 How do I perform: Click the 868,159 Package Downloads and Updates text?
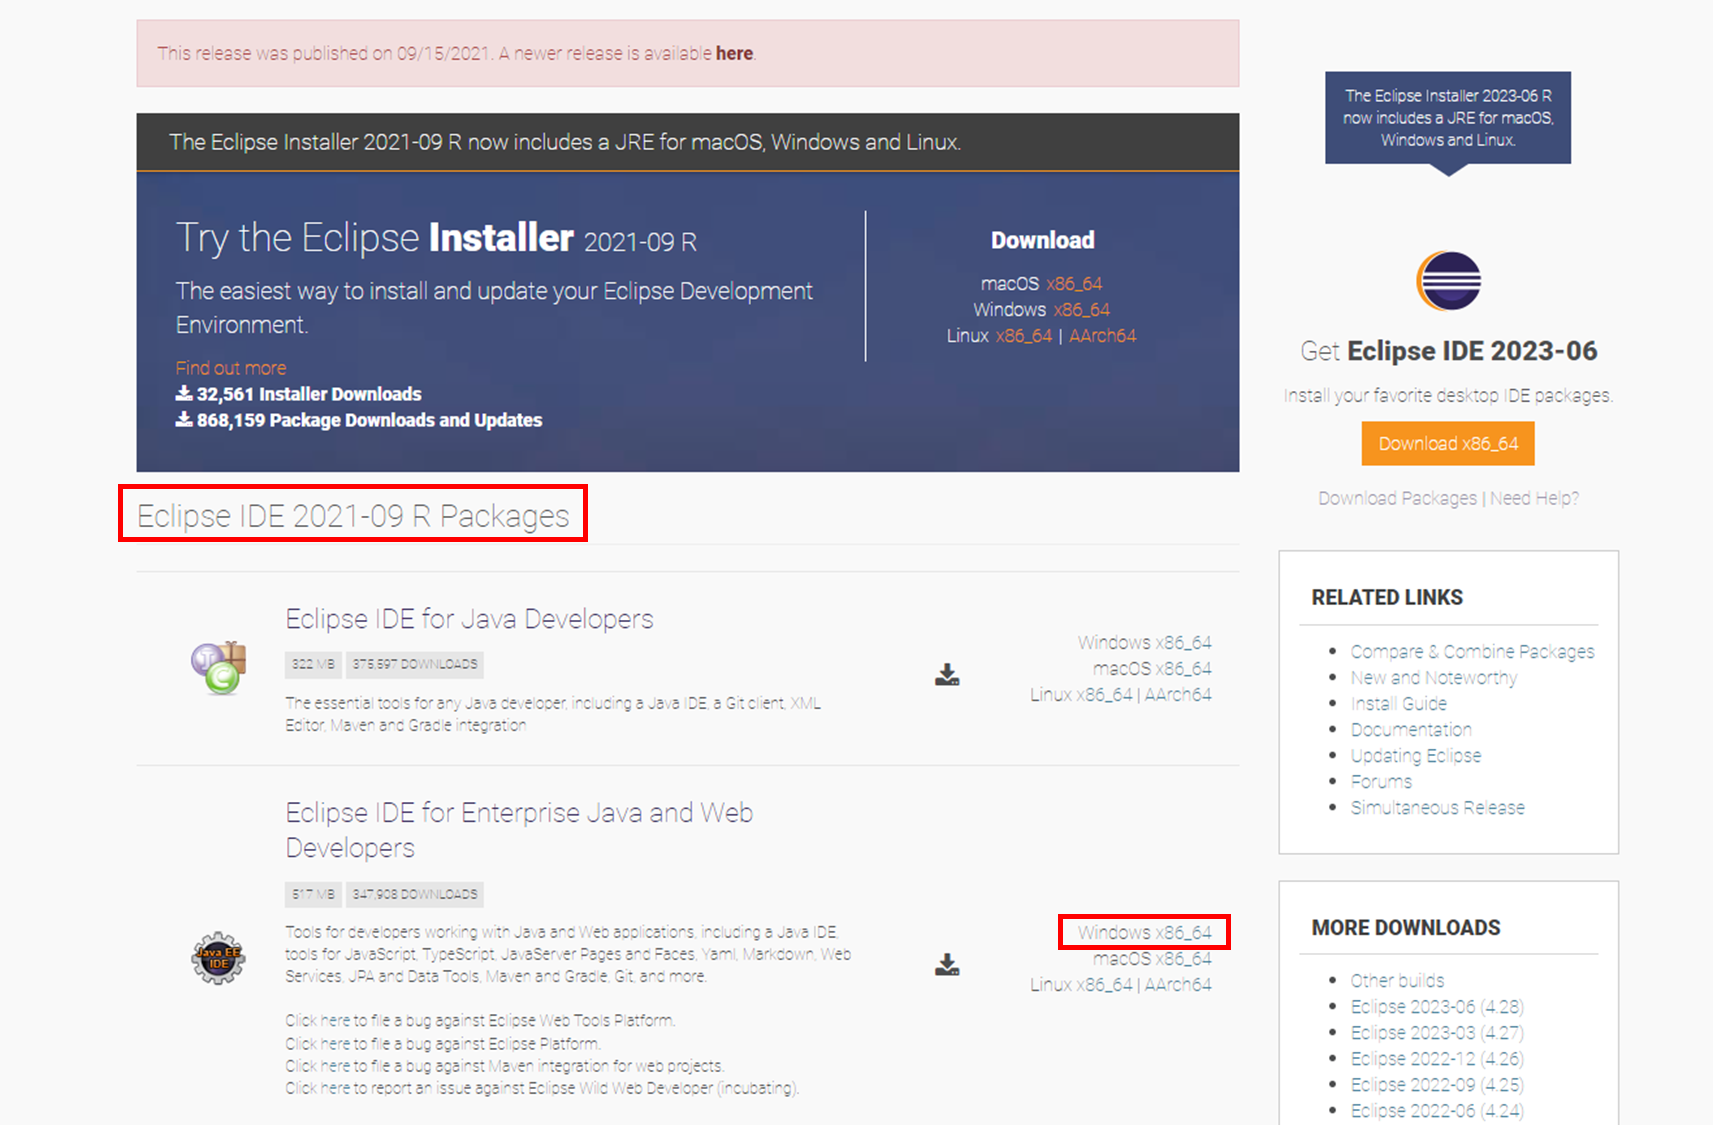point(369,420)
